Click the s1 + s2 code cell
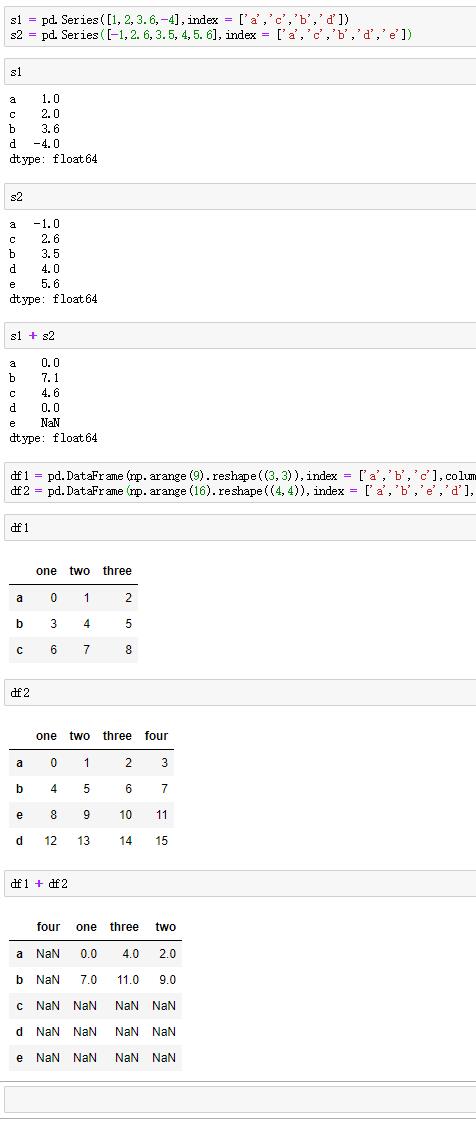The image size is (476, 1121). [x=240, y=336]
